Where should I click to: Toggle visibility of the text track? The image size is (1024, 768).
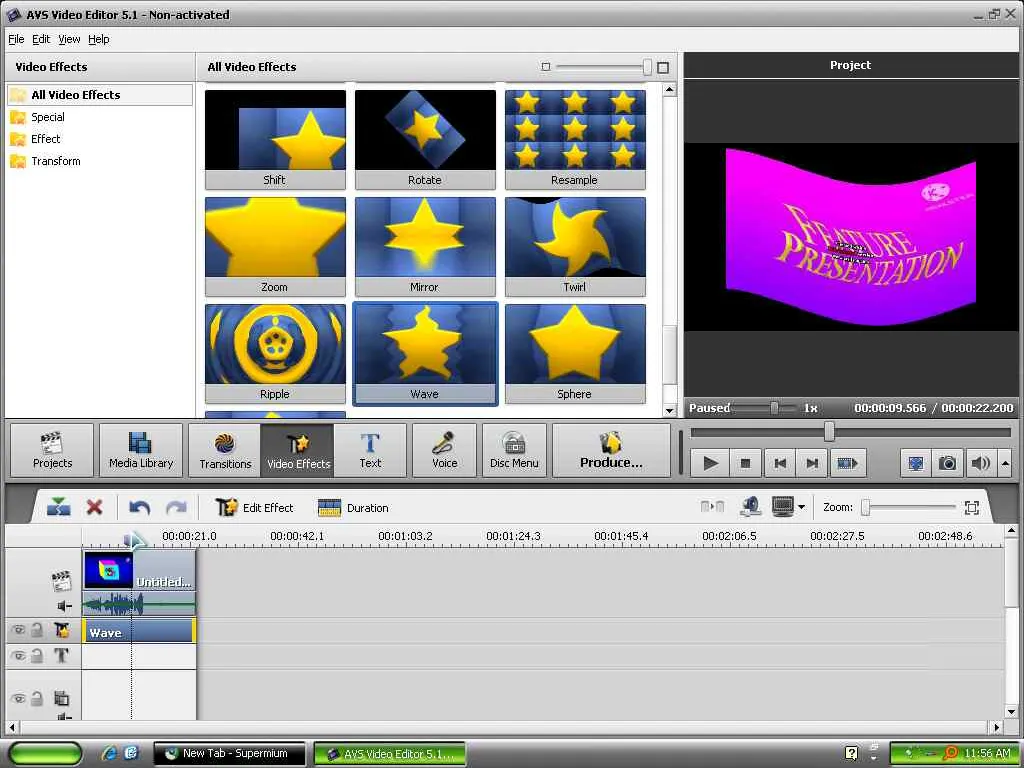[x=18, y=655]
